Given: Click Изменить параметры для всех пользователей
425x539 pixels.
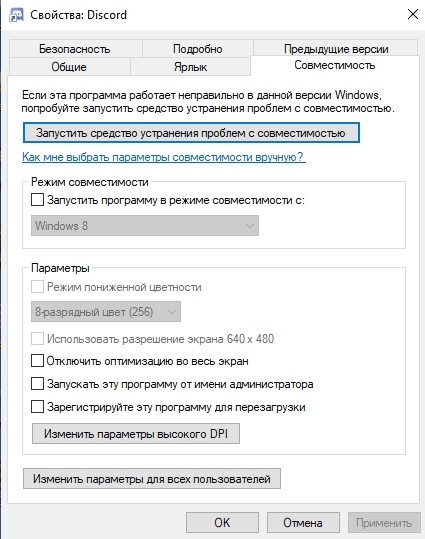Looking at the screenshot, I should (x=152, y=478).
